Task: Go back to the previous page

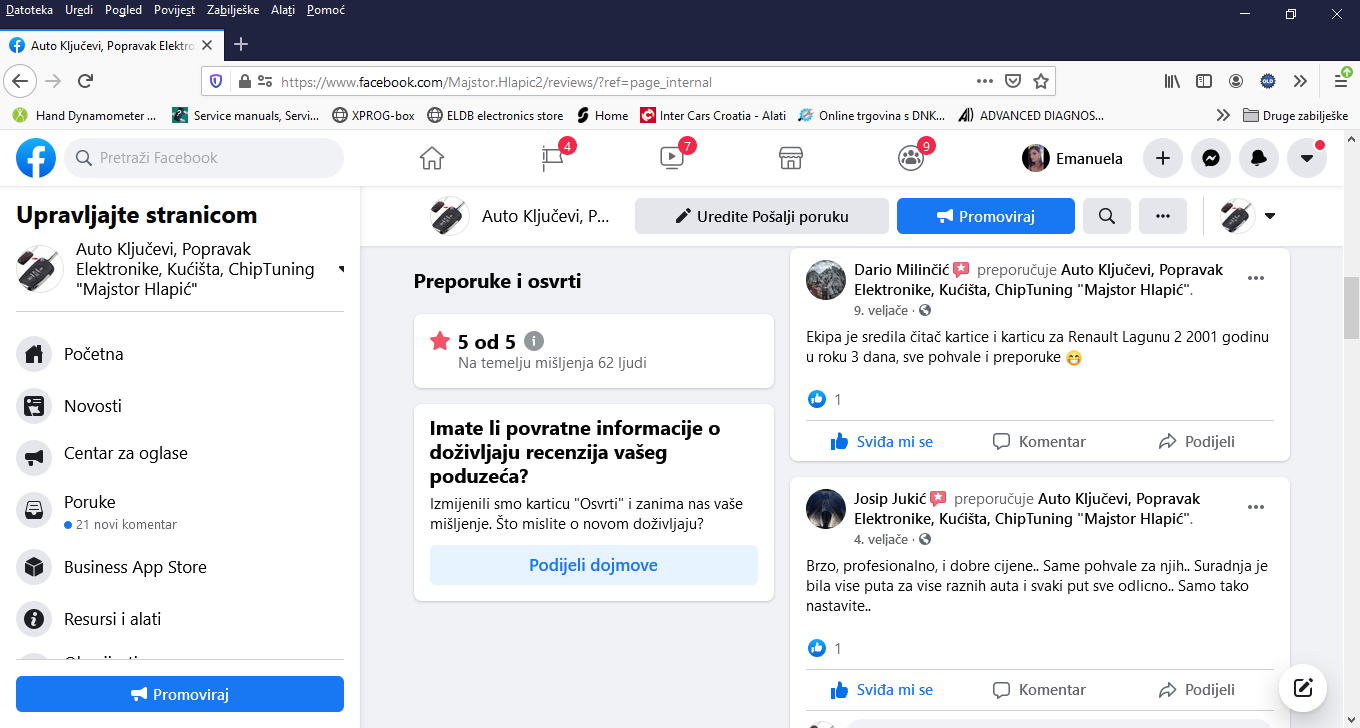Action: [x=21, y=81]
